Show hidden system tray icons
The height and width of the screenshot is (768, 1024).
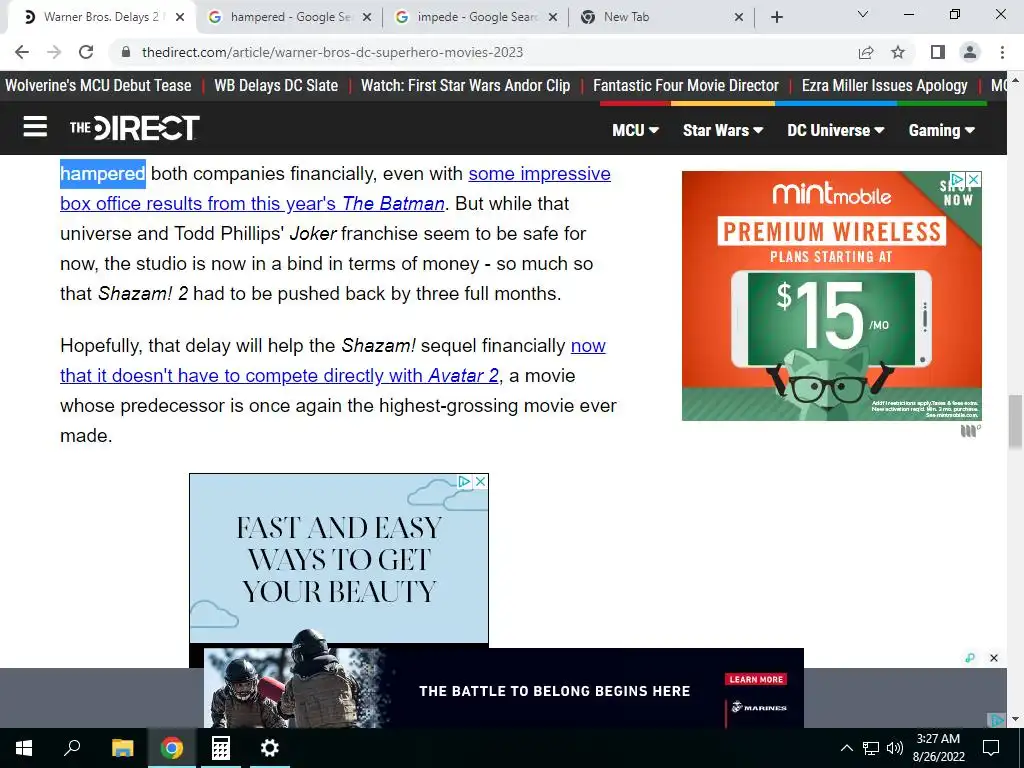tap(846, 748)
